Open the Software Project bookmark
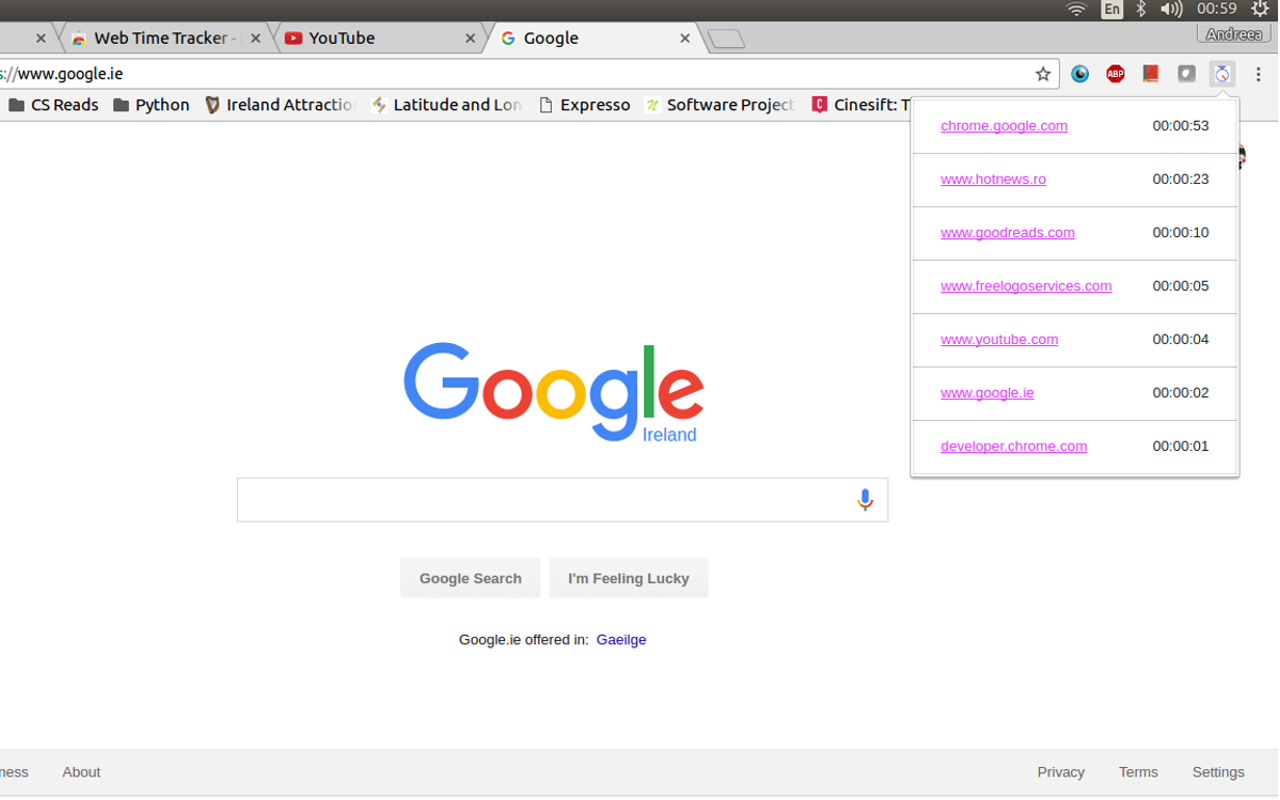1280x800 pixels. (x=720, y=105)
